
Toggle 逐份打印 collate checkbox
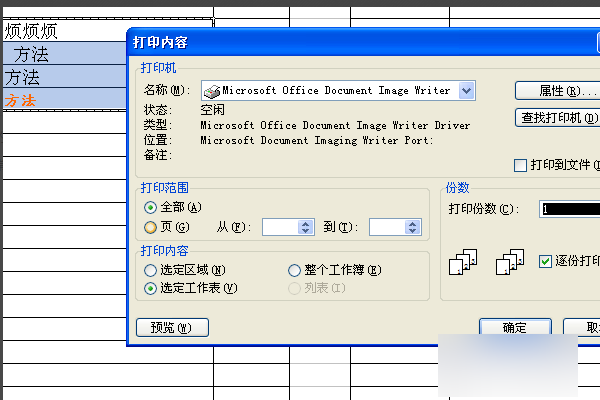coord(545,261)
